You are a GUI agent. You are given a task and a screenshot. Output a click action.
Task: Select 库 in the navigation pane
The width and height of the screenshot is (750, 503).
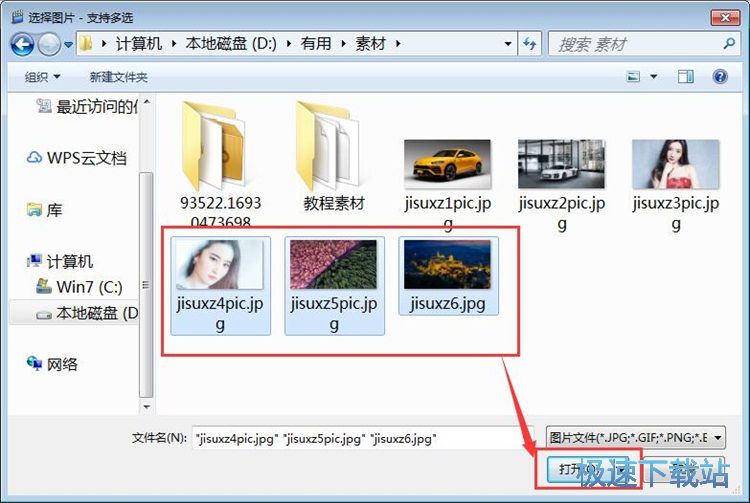[x=44, y=210]
